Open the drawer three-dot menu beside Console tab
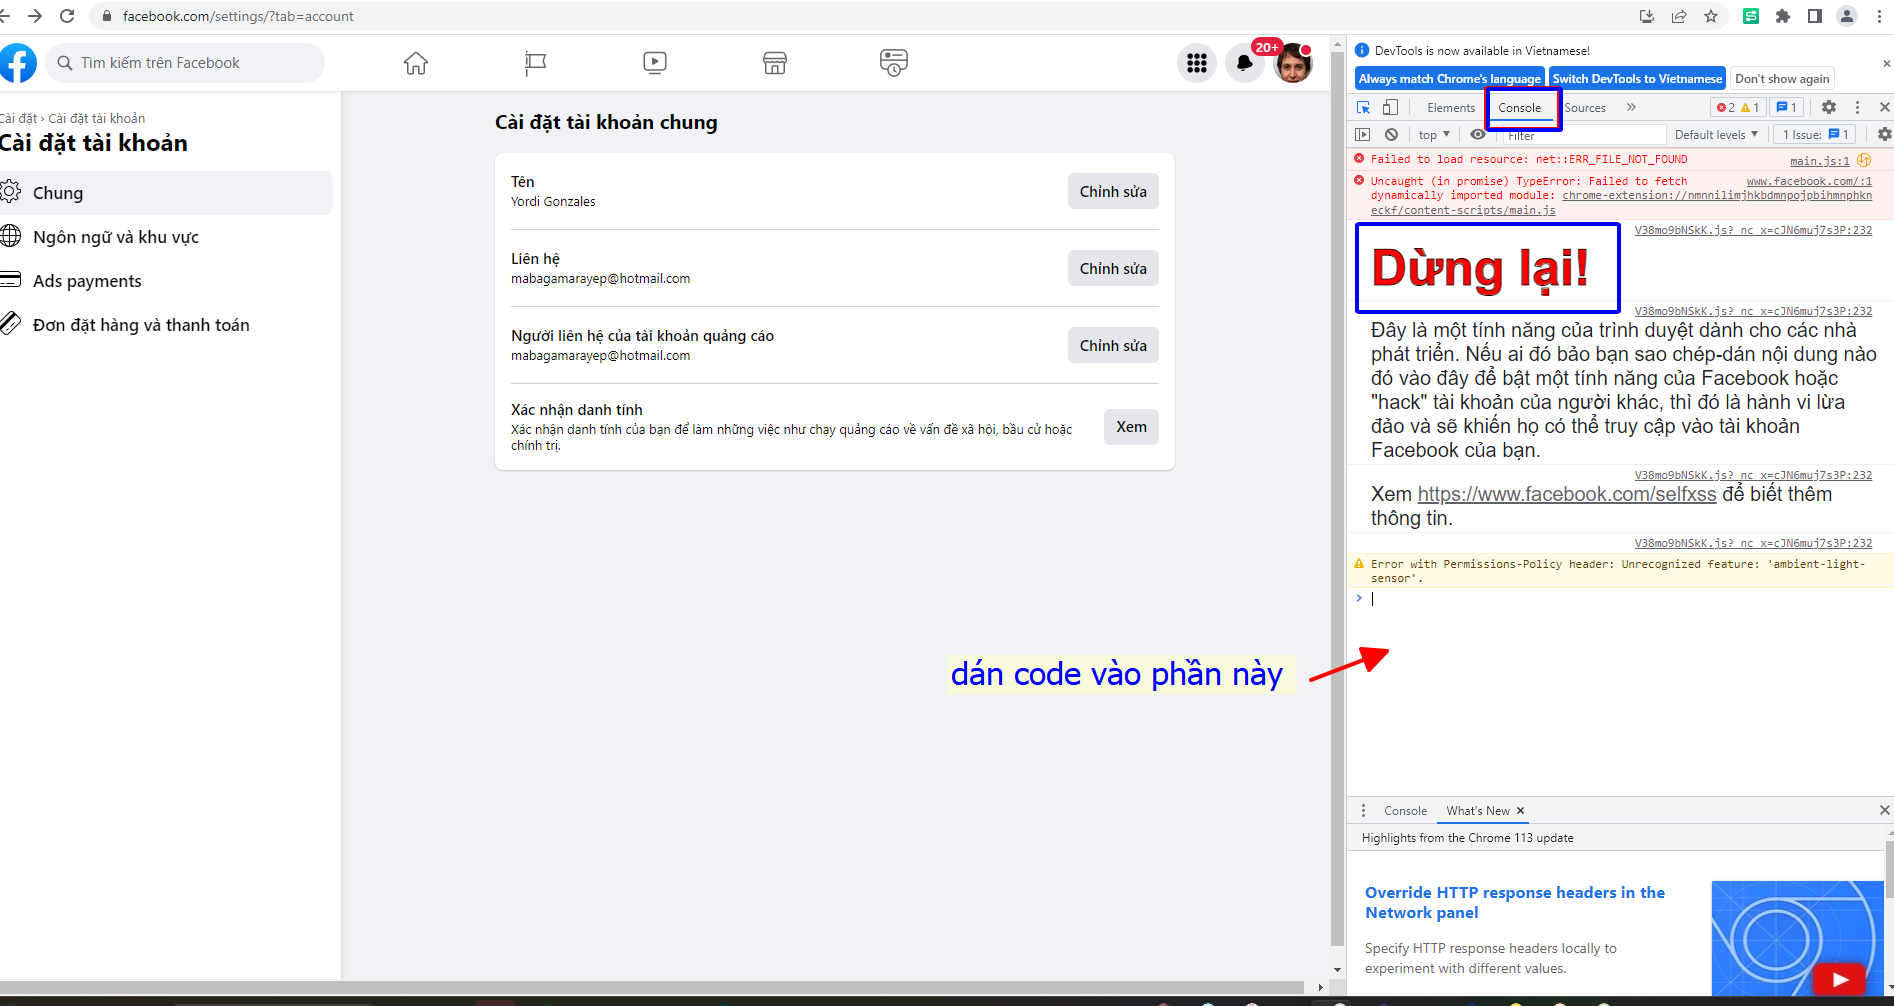This screenshot has height=1006, width=1894. (x=1363, y=810)
